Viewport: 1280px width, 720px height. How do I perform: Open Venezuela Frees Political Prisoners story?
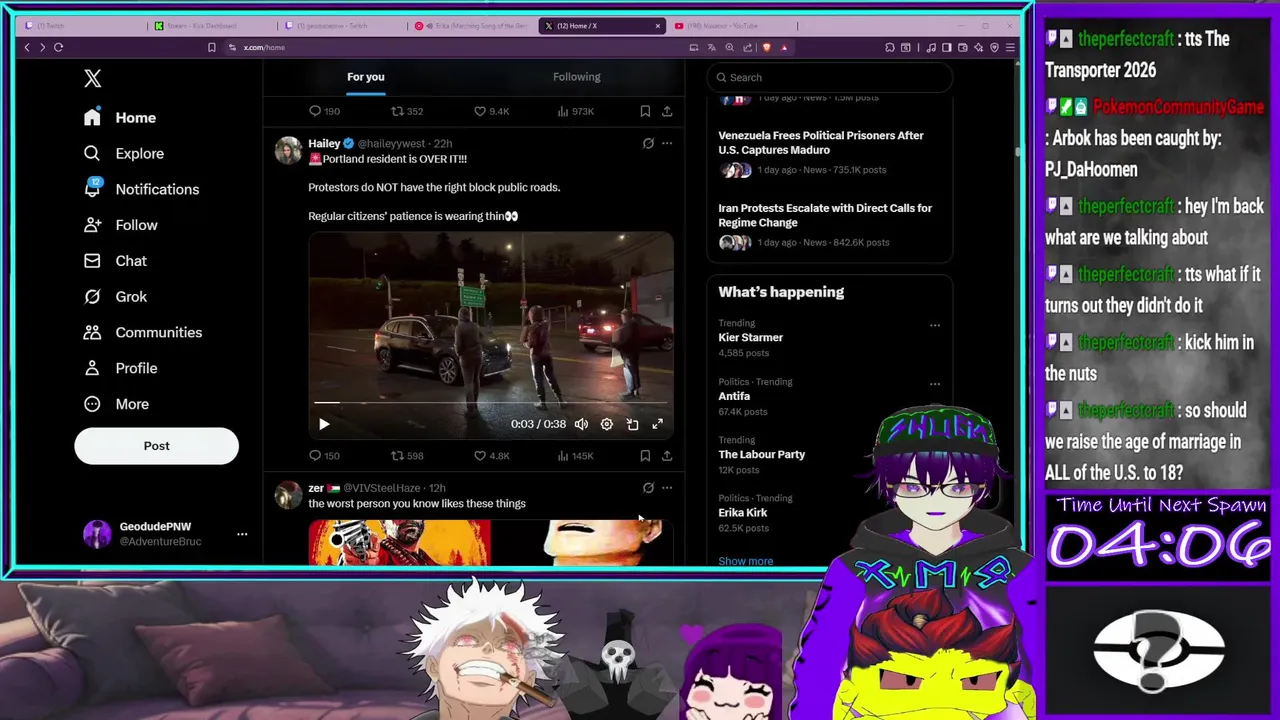(x=821, y=143)
